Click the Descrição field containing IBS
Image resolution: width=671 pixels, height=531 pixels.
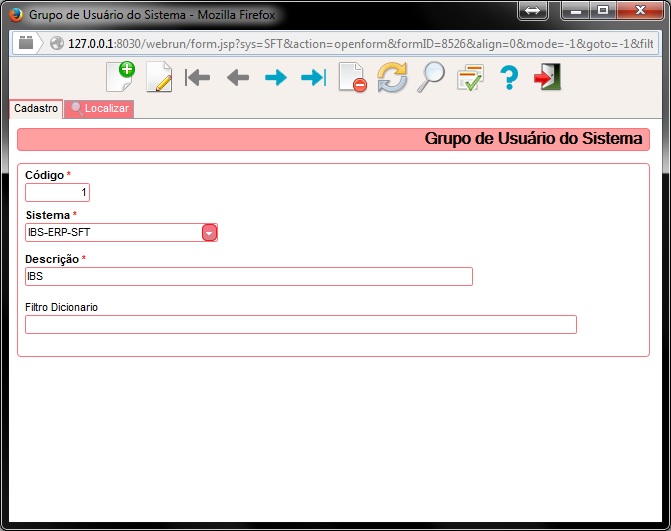pyautogui.click(x=249, y=276)
